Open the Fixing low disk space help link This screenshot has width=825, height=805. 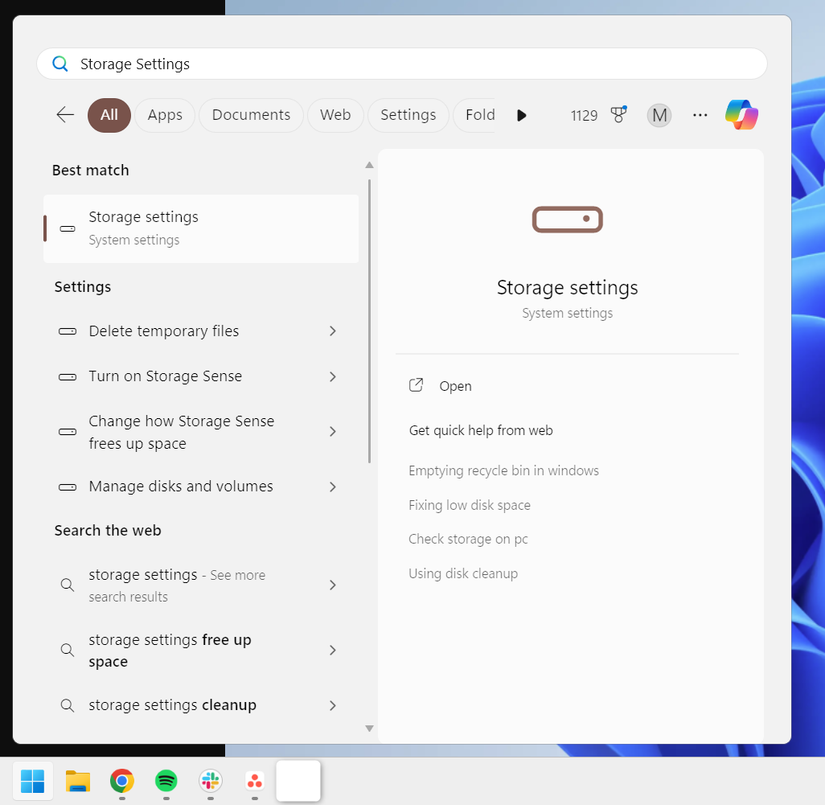[469, 505]
